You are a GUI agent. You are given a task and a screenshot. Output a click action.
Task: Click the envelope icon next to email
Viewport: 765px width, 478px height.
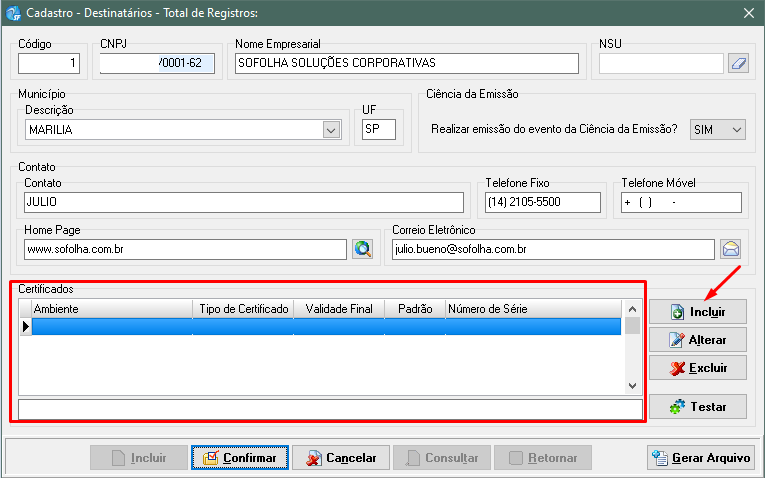point(730,249)
